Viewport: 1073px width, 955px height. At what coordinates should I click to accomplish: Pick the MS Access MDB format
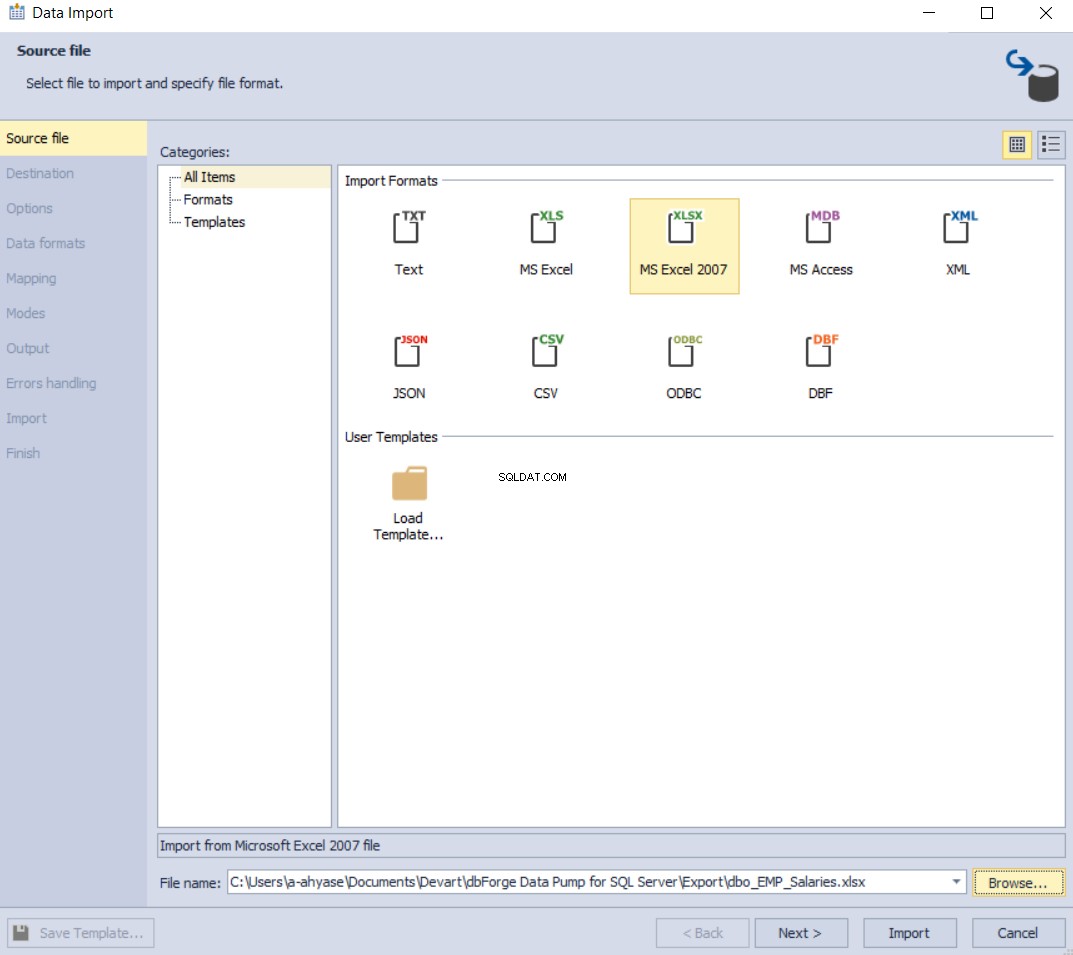[x=820, y=244]
